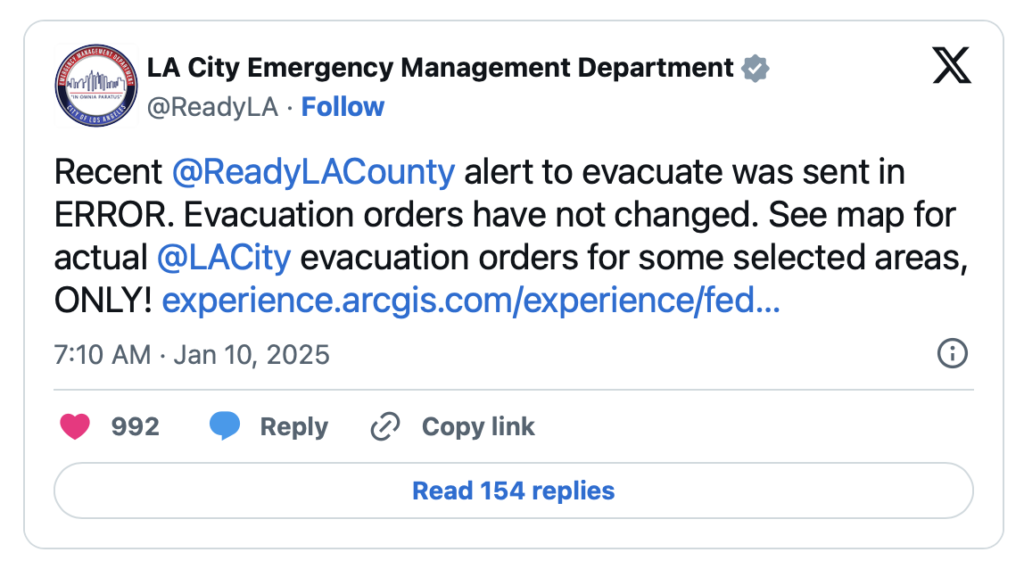The image size is (1024, 569).
Task: Click the Reply text label
Action: click(293, 427)
